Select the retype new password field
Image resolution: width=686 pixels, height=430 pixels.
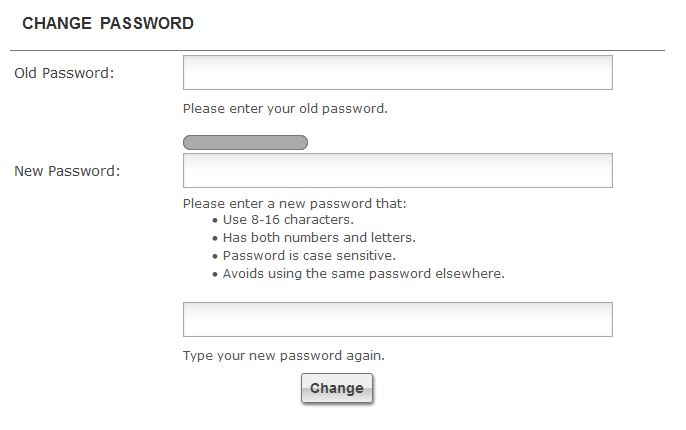point(397,320)
